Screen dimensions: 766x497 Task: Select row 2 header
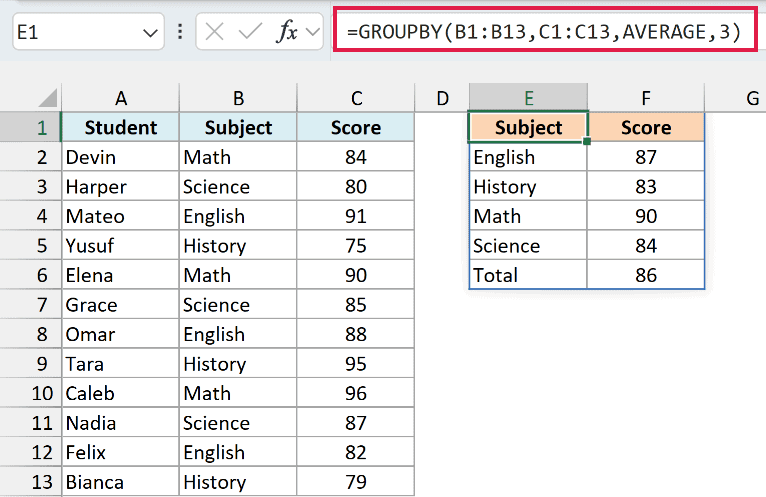pyautogui.click(x=30, y=157)
